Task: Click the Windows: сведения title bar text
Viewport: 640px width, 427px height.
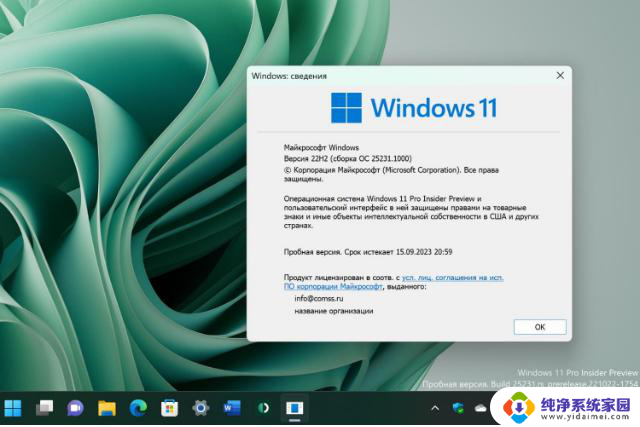Action: 289,76
